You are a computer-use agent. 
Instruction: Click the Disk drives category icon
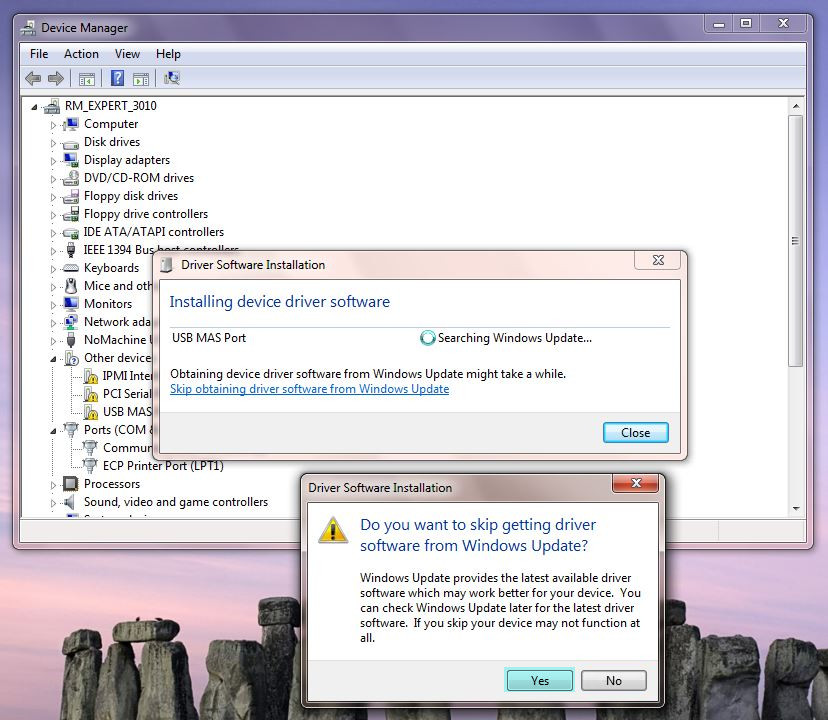tap(70, 143)
